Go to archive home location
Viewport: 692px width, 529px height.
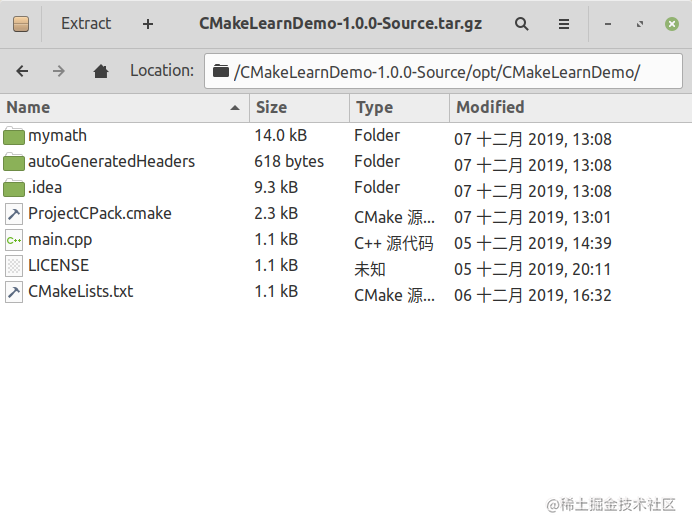click(x=101, y=71)
